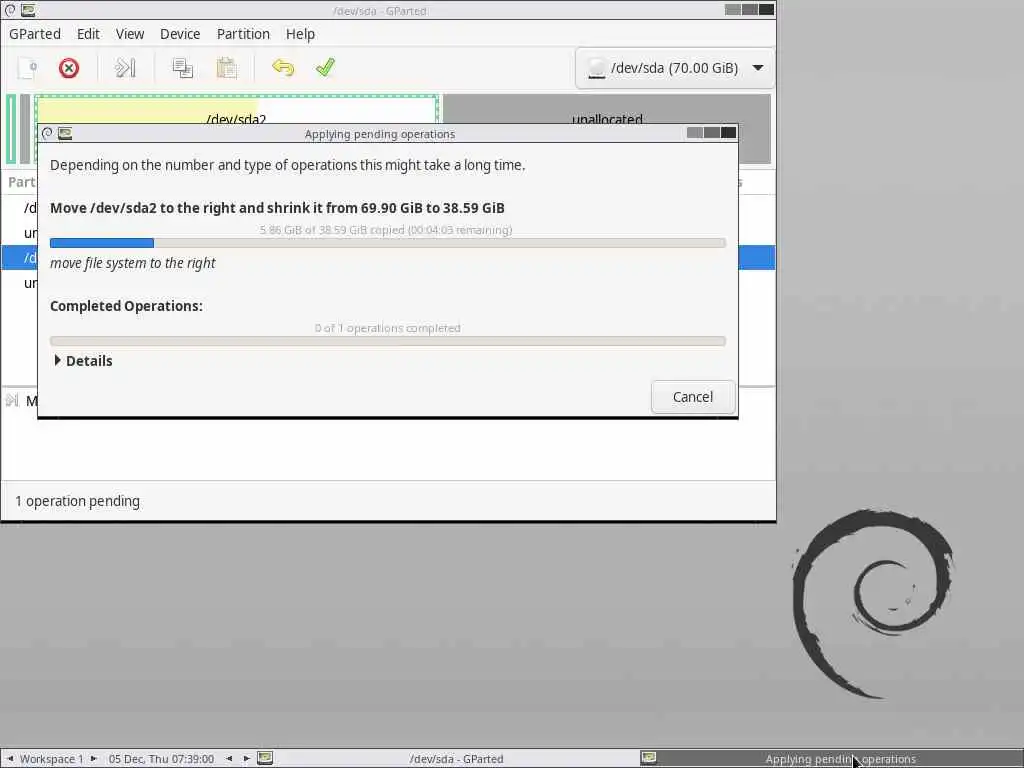This screenshot has width=1024, height=768.
Task: Click the pending operation icon in operations pane
Action: (x=12, y=400)
